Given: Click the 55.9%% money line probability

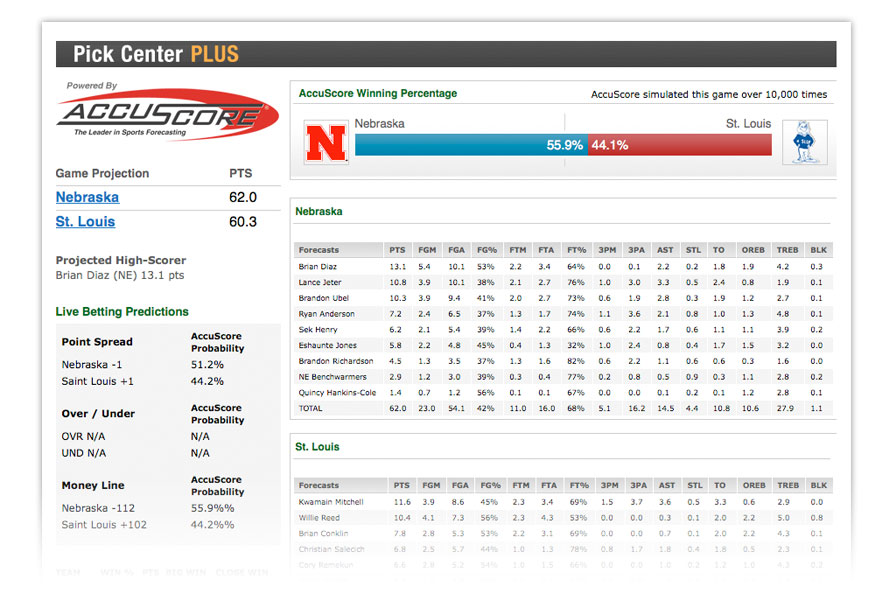Looking at the screenshot, I should (212, 508).
